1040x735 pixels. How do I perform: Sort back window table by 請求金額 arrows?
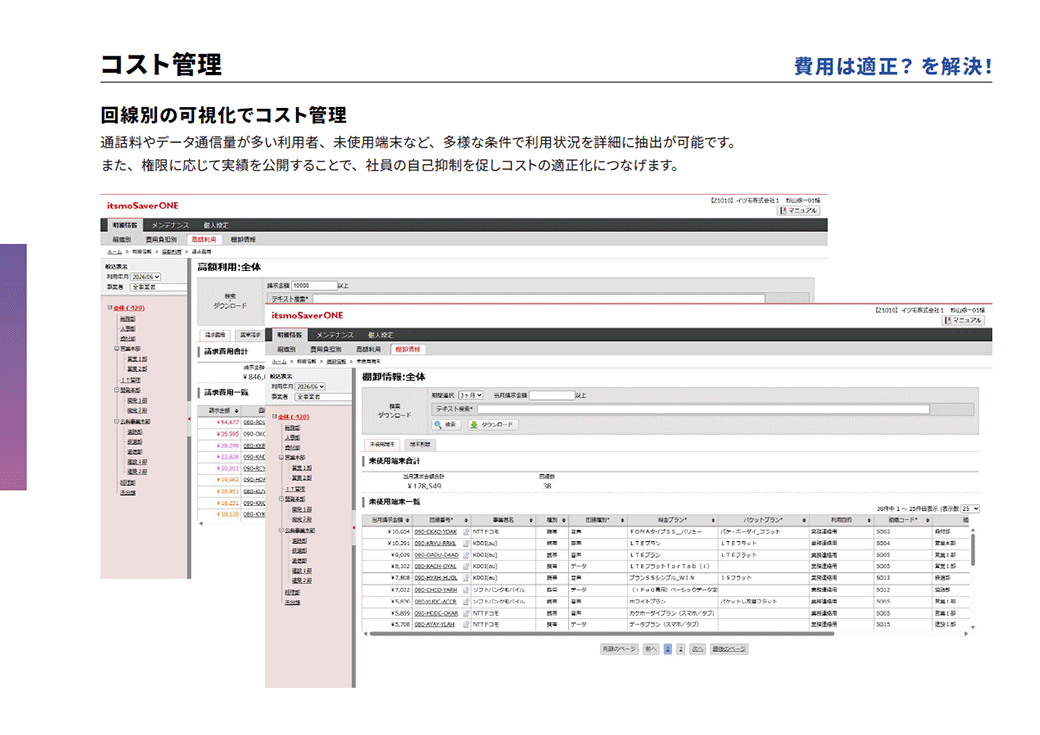coord(236,411)
